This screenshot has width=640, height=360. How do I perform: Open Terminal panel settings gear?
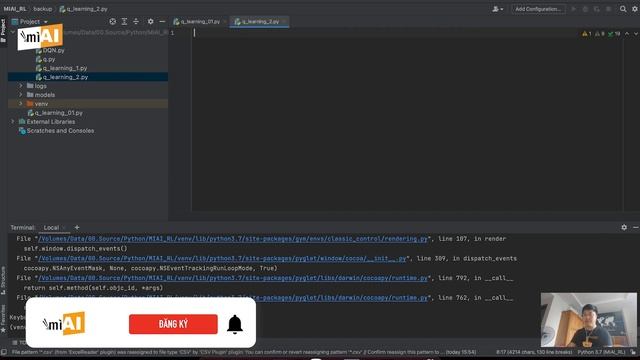click(624, 227)
